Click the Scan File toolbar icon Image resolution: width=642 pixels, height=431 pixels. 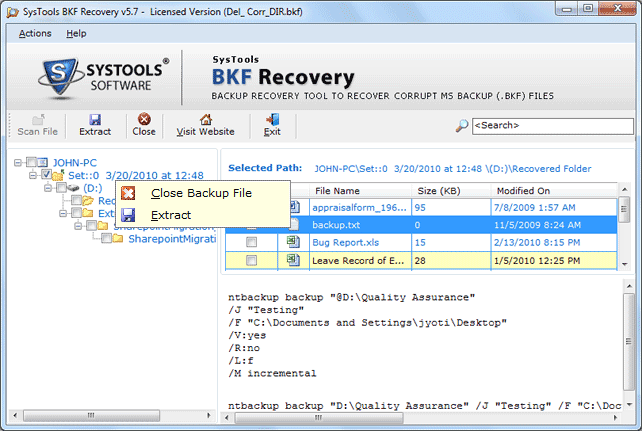38,120
